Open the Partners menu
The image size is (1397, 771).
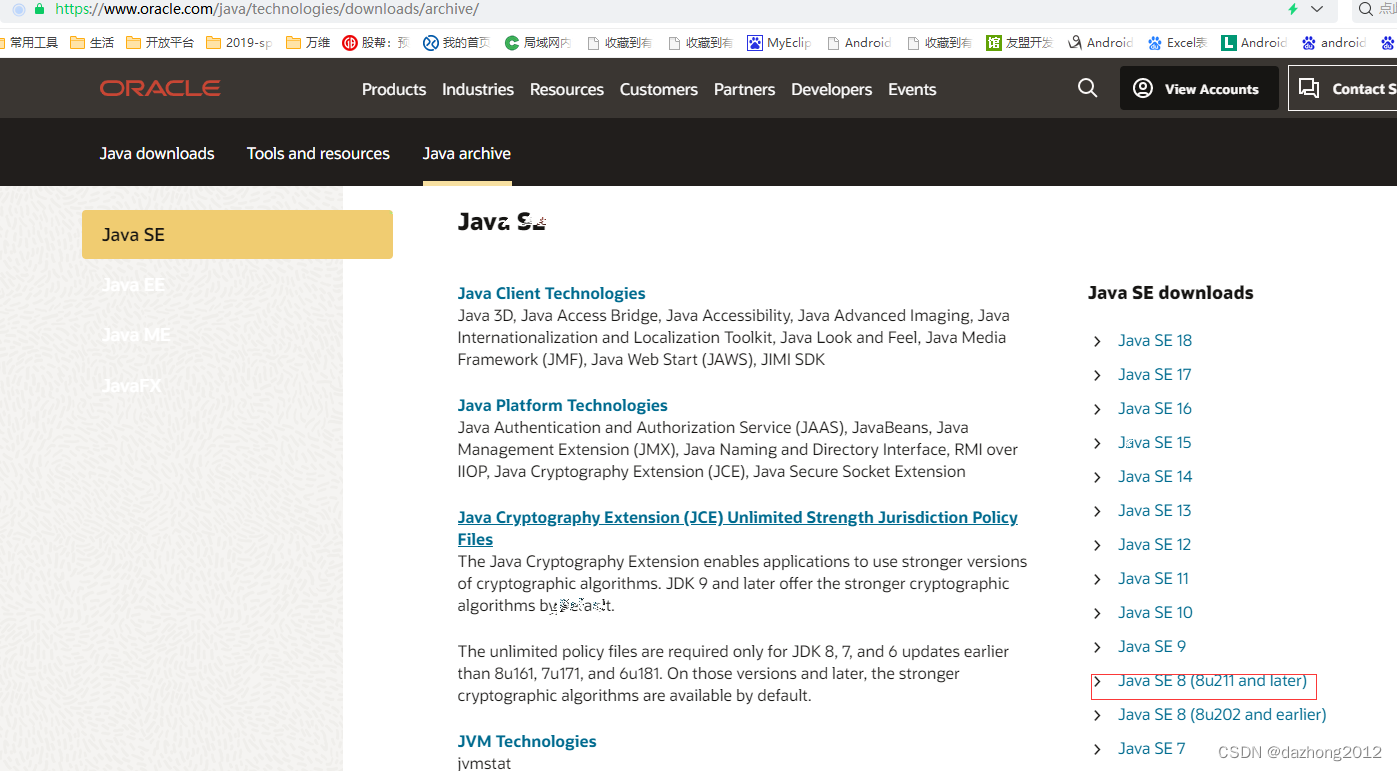coord(745,89)
